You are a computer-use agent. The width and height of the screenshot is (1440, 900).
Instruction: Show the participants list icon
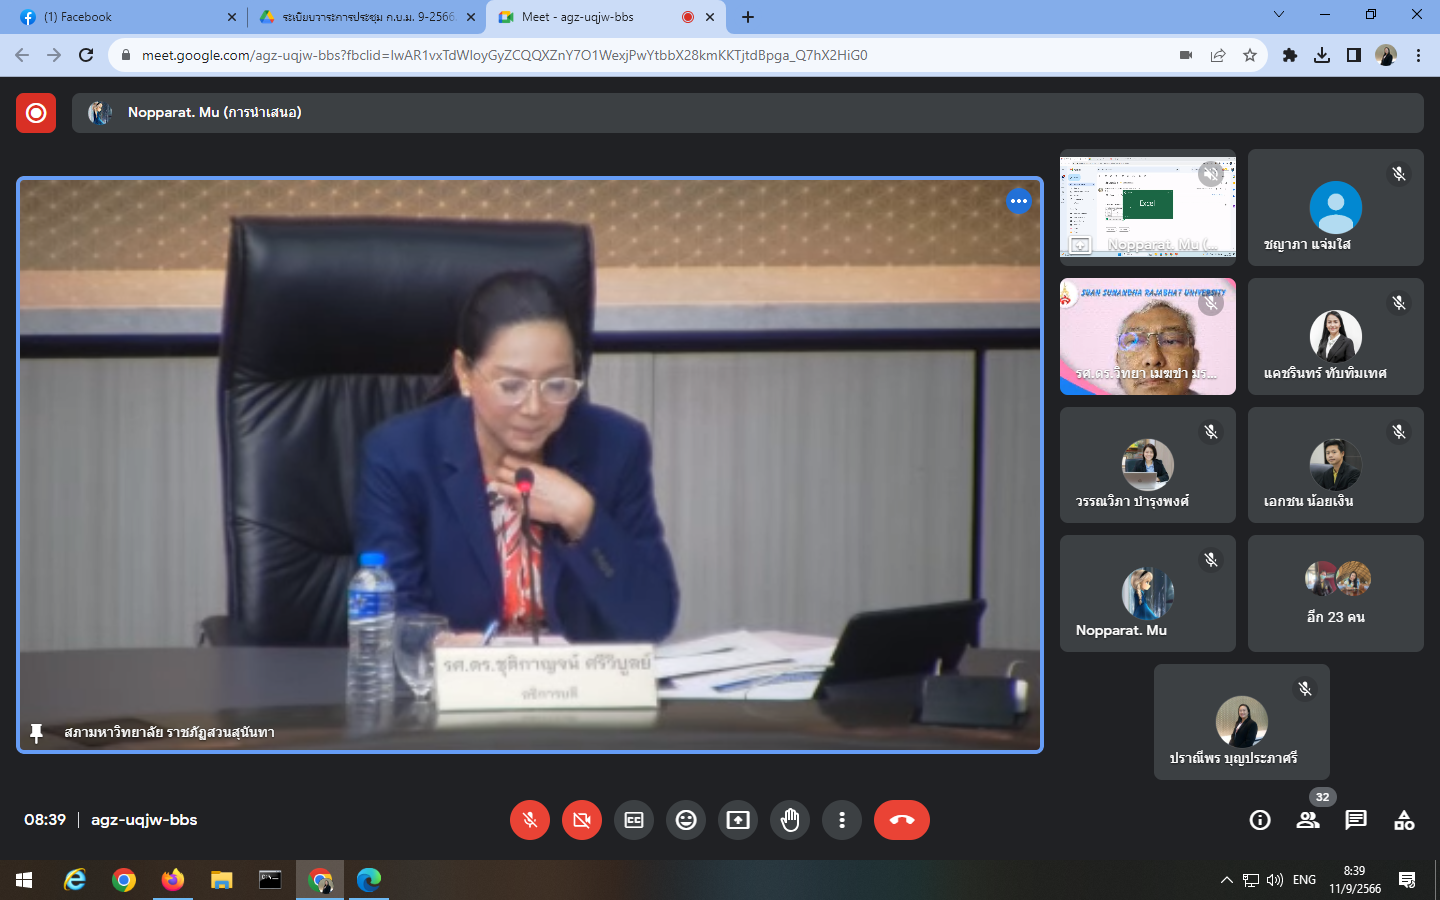pyautogui.click(x=1308, y=820)
